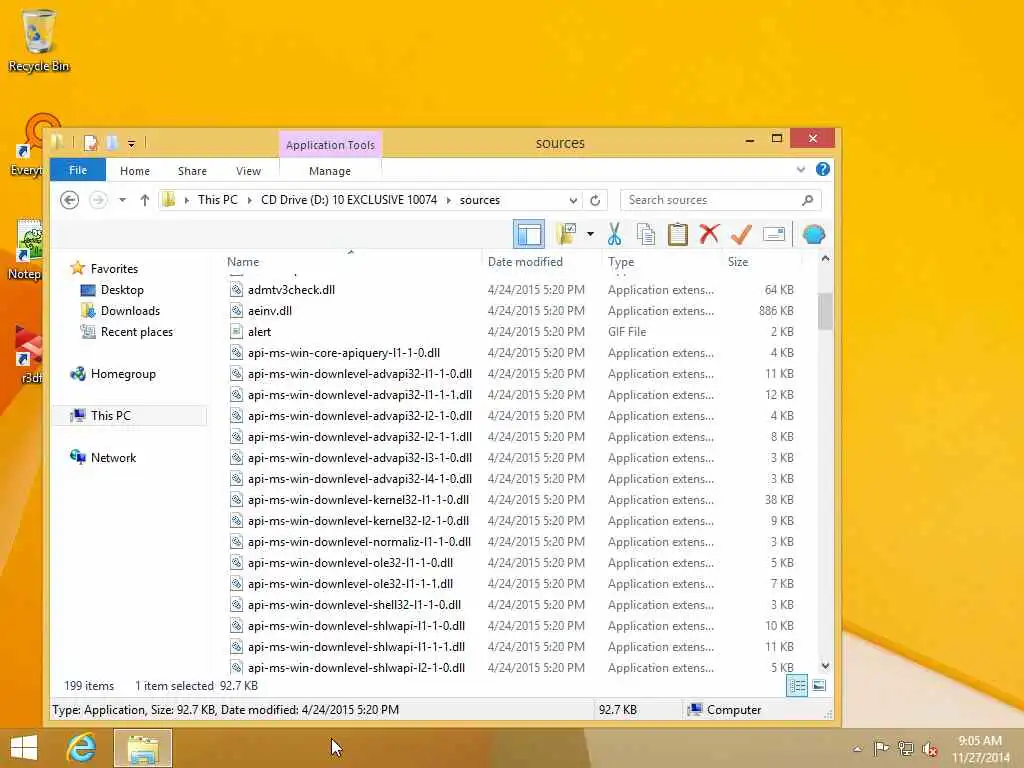This screenshot has height=768, width=1024.
Task: Switch to Details view button
Action: click(797, 686)
